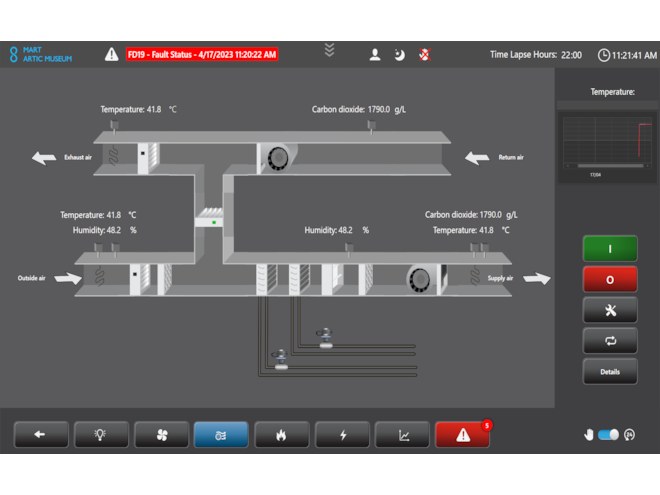The height and width of the screenshot is (495, 660).
Task: Click the FD19 Fault Status banner
Action: click(202, 54)
